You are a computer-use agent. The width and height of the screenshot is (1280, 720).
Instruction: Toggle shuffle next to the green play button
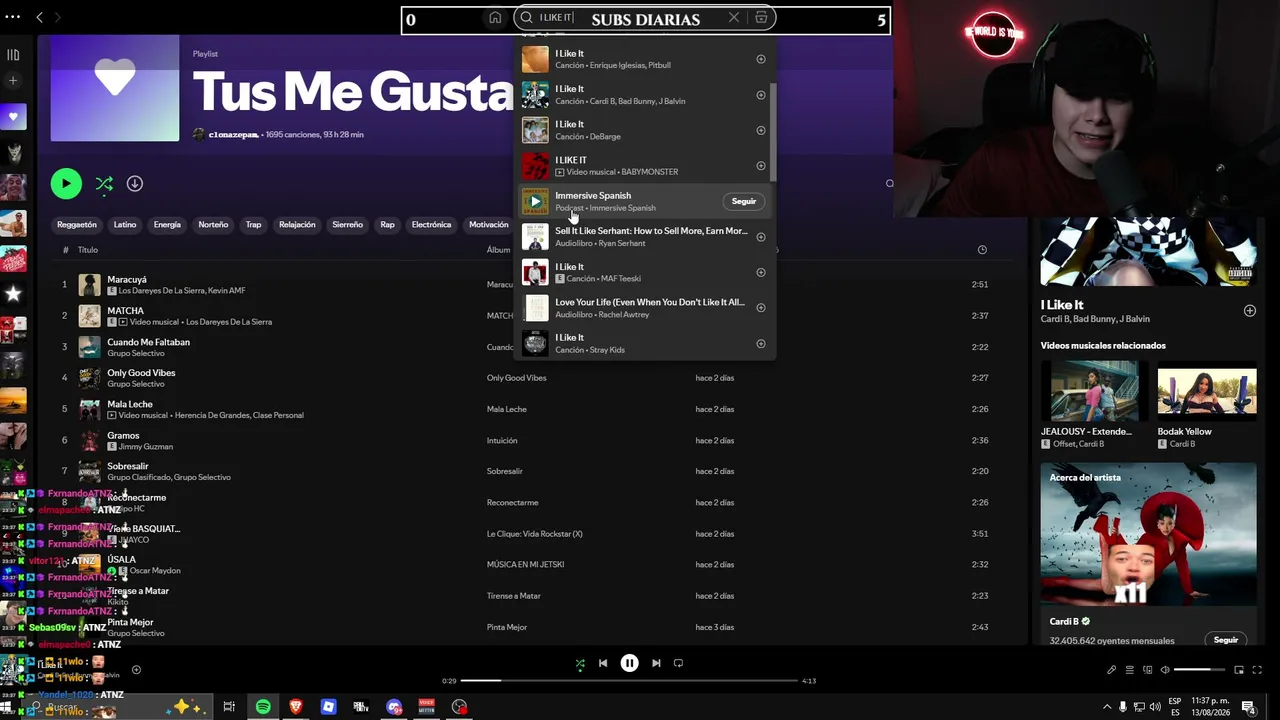tap(104, 184)
